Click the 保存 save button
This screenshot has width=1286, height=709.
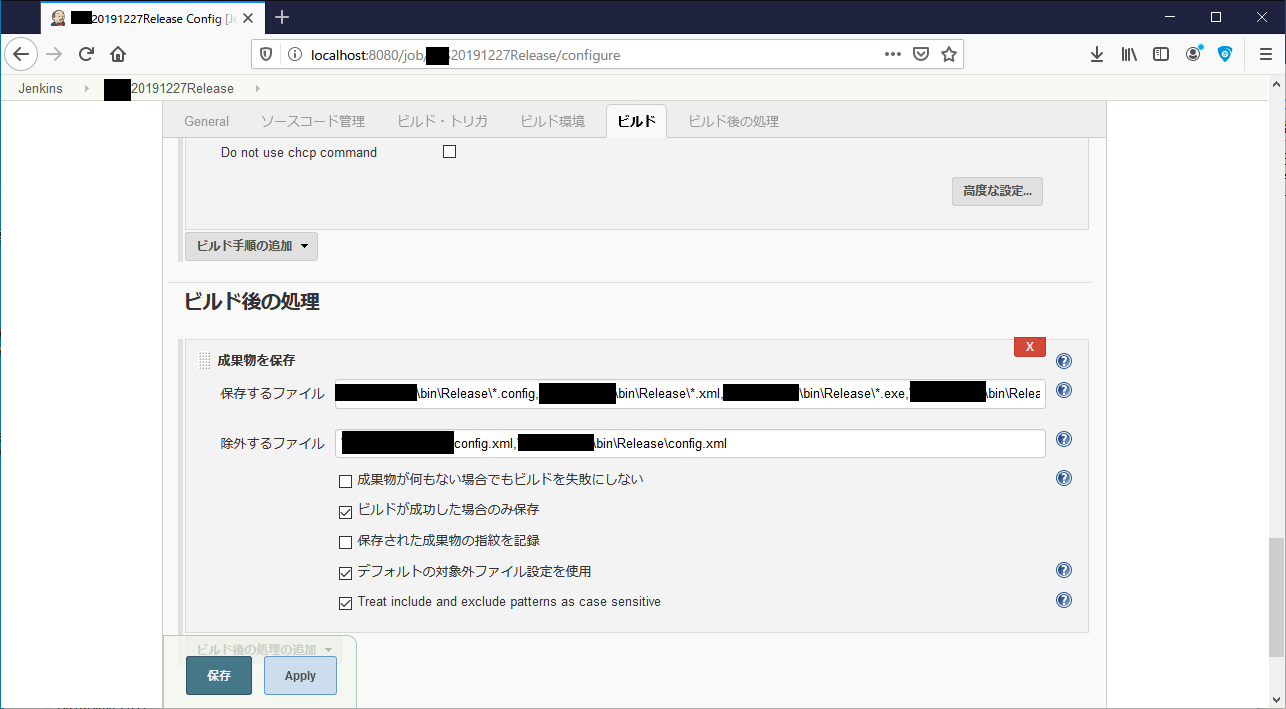tap(219, 675)
